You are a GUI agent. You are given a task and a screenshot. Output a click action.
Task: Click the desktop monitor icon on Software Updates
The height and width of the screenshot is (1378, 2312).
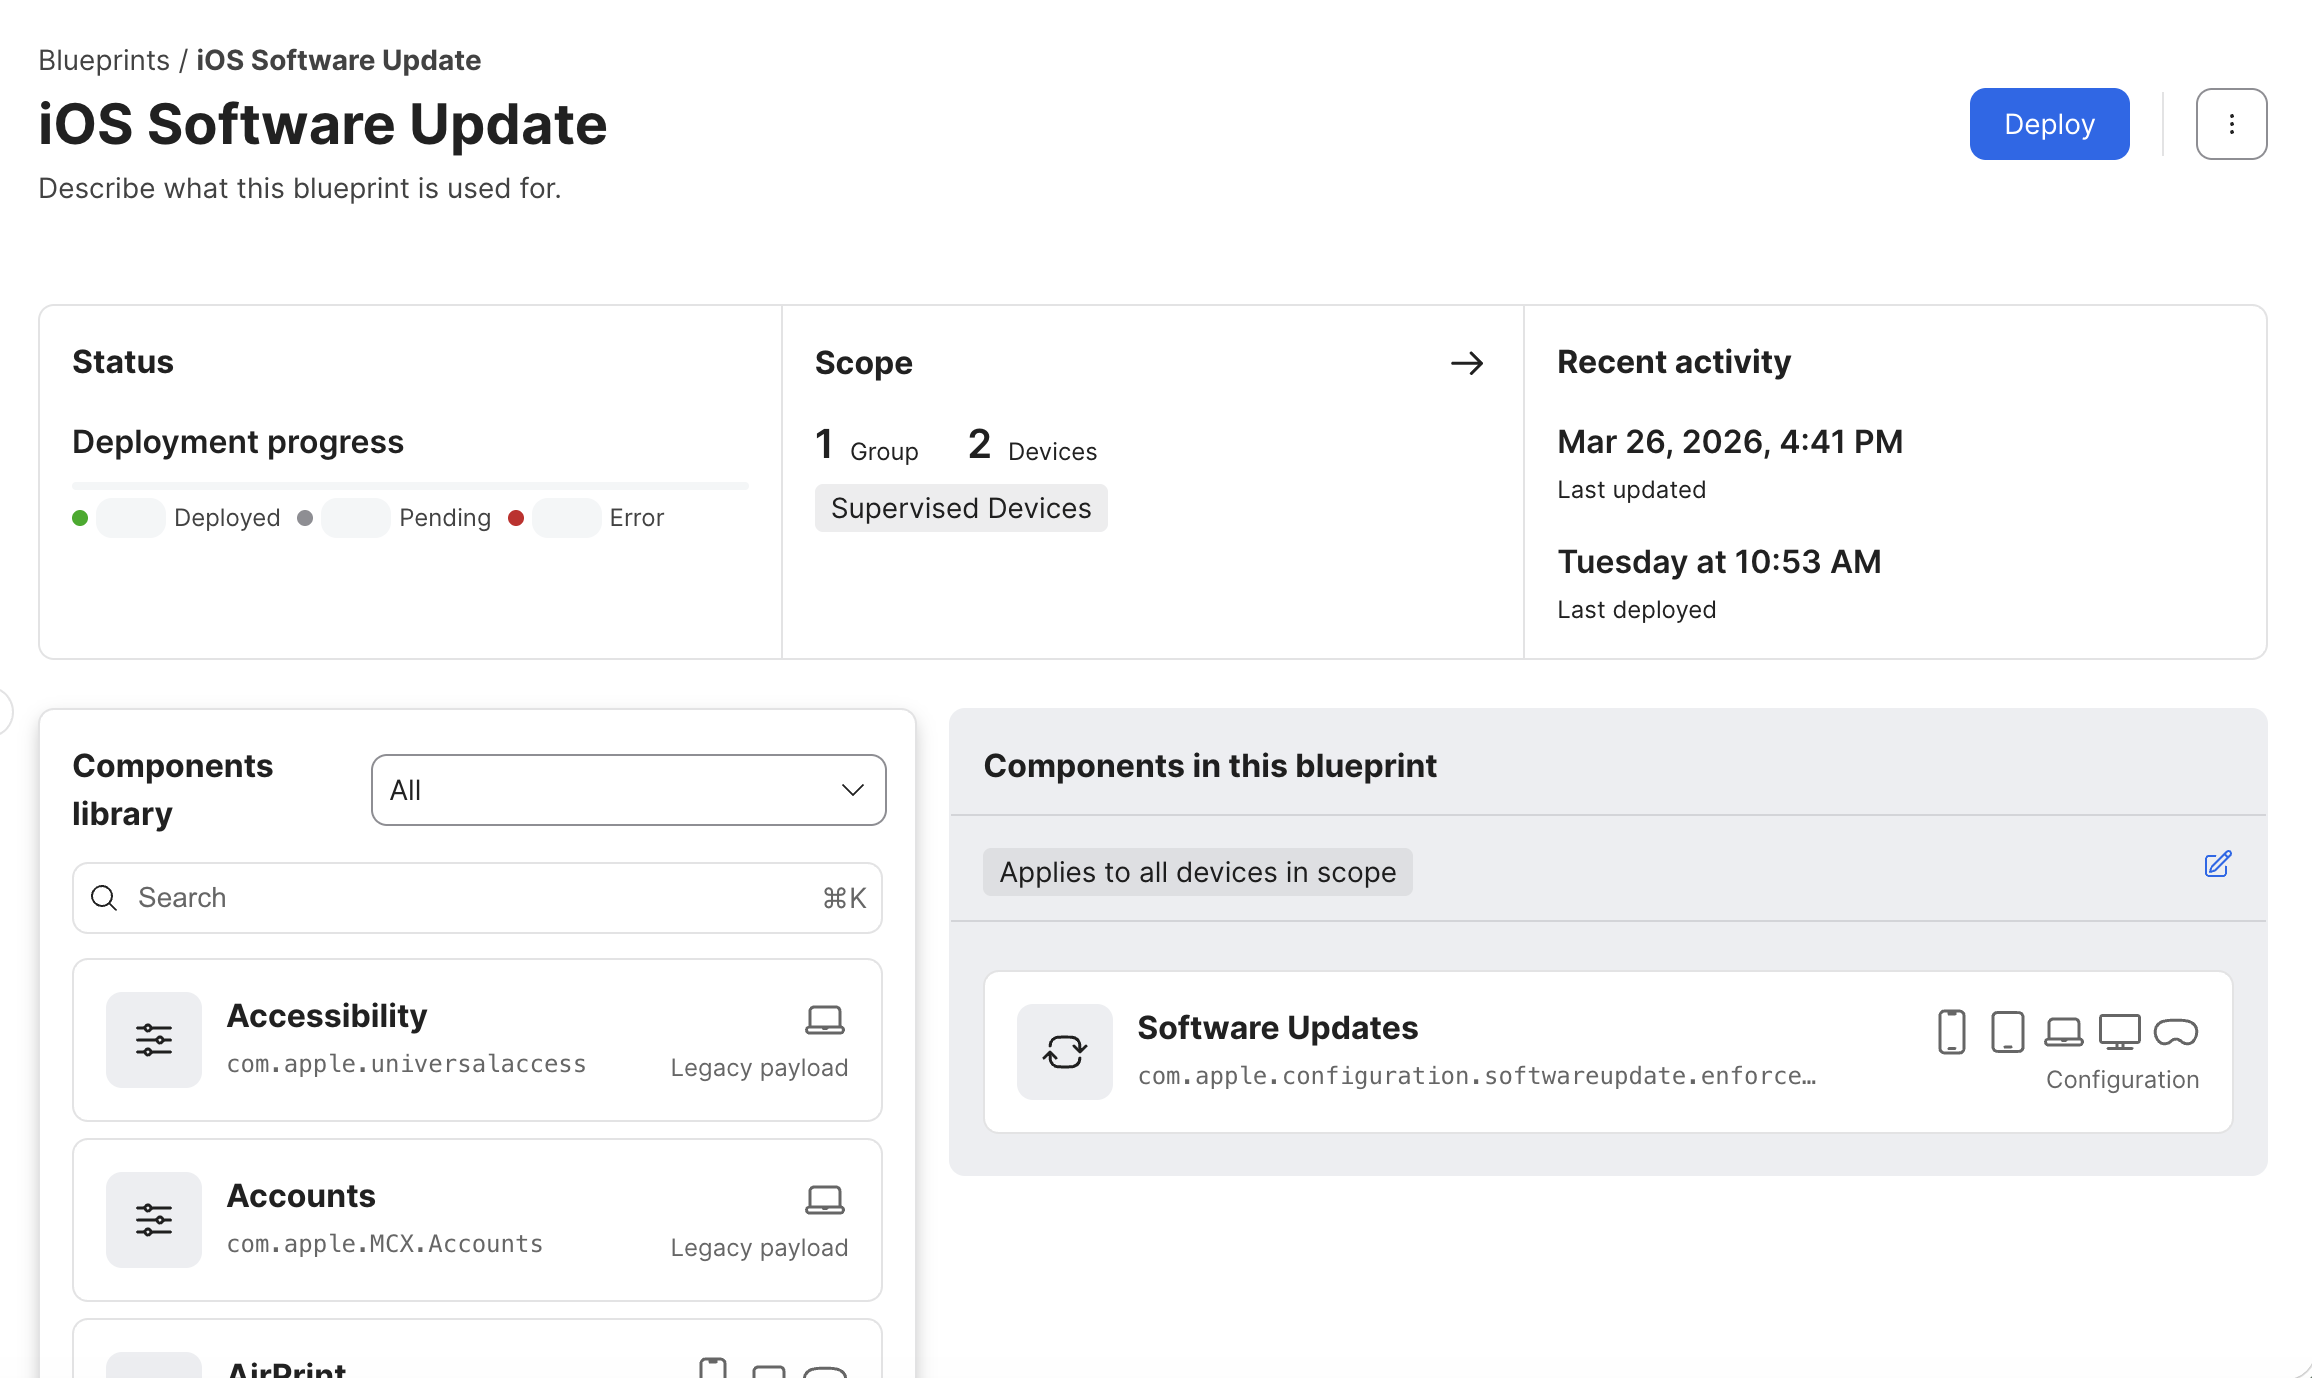(x=2119, y=1032)
